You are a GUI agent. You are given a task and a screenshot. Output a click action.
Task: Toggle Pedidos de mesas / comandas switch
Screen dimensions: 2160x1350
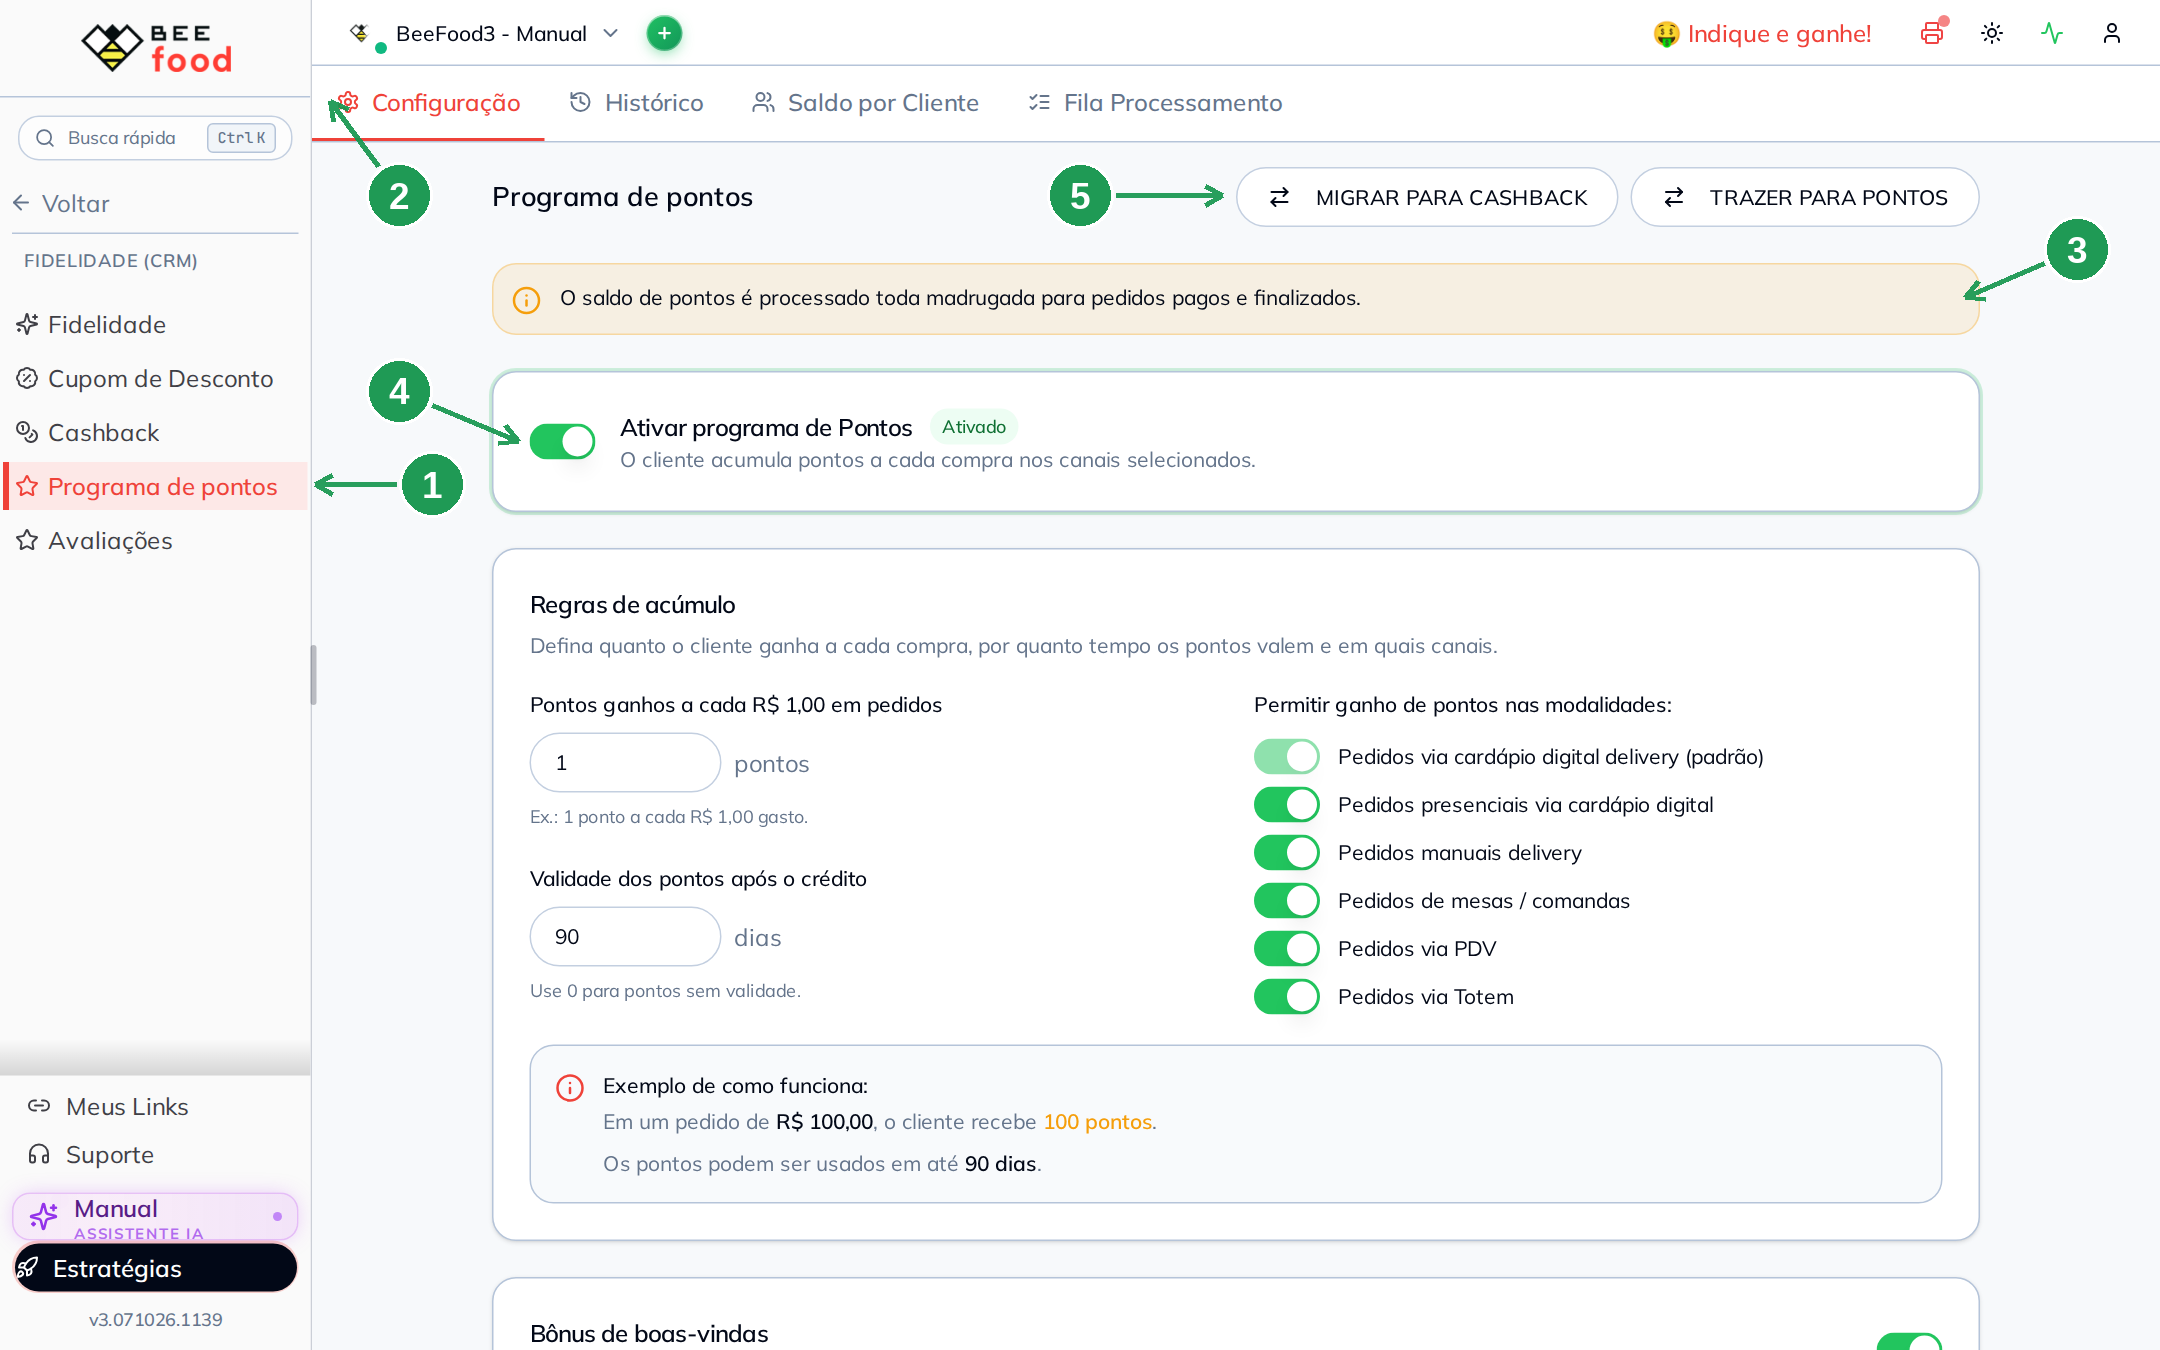[x=1287, y=900]
